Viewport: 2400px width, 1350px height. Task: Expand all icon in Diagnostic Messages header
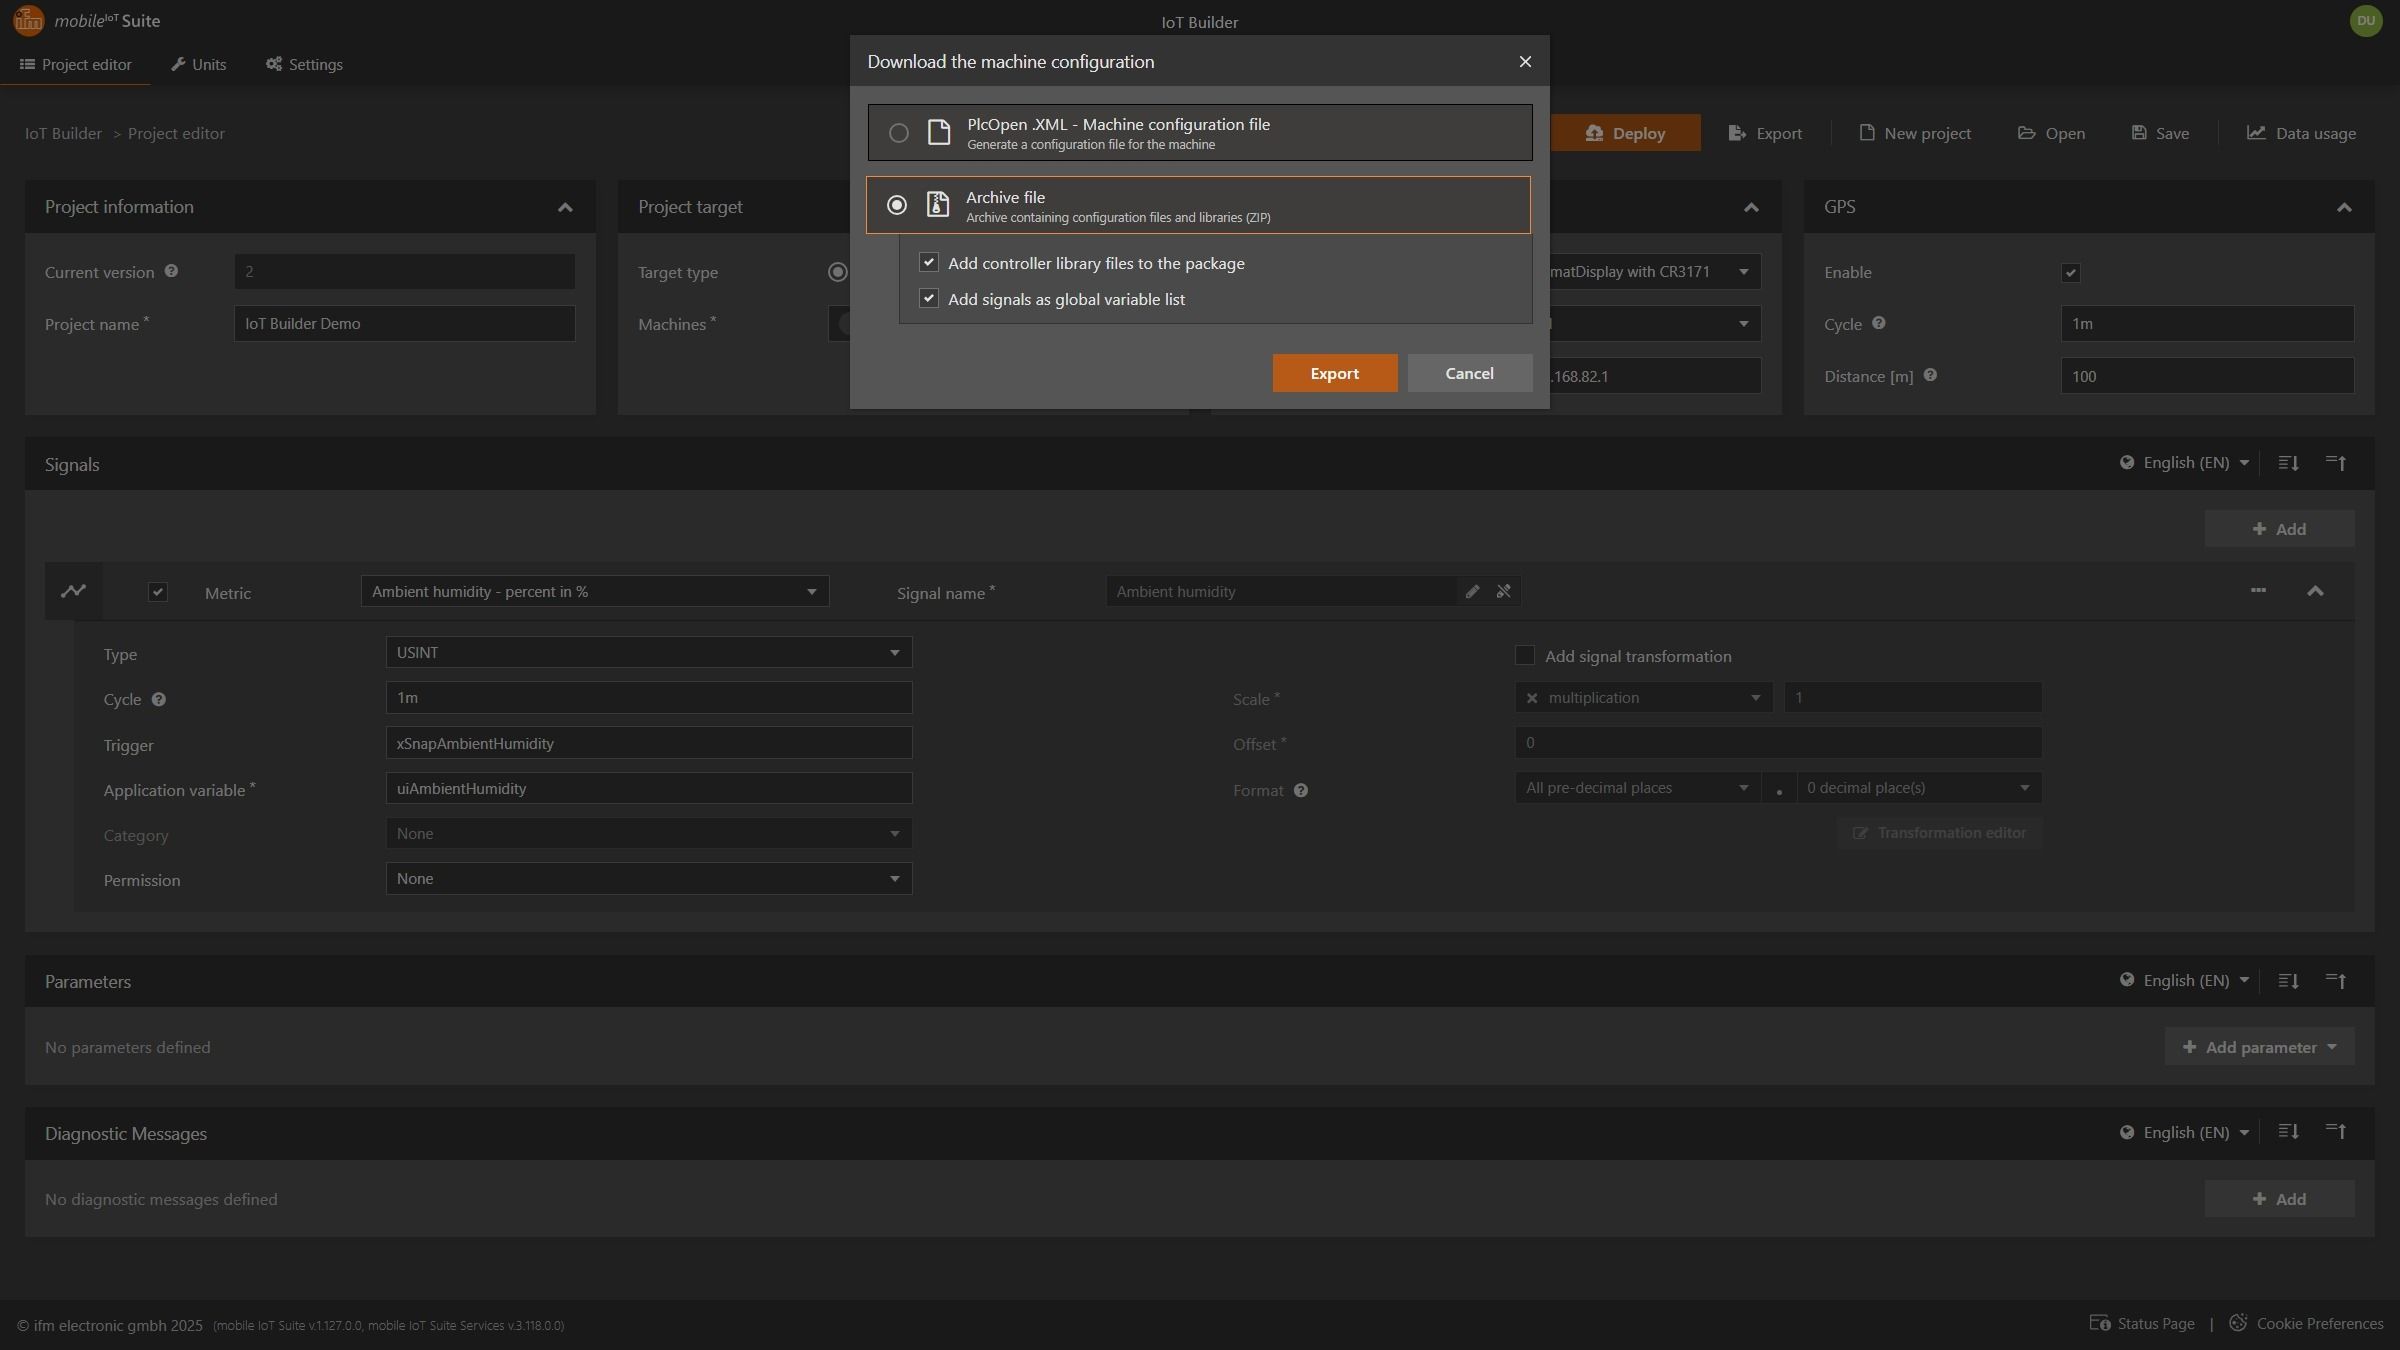[2288, 1131]
